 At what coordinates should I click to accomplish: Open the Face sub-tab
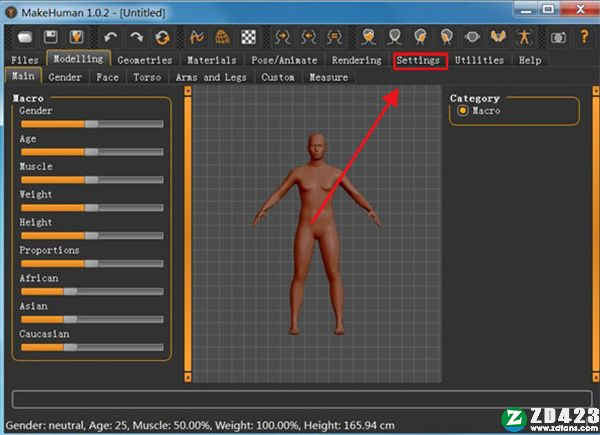tap(108, 77)
